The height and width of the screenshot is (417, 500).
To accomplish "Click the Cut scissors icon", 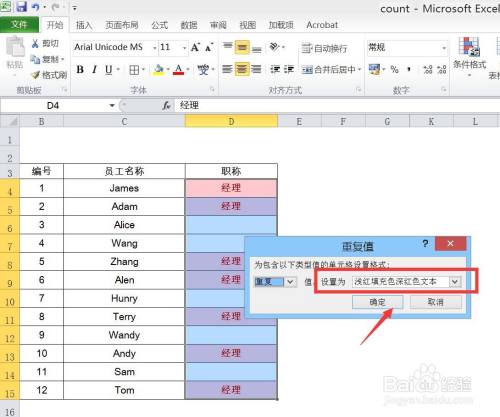I will tap(35, 43).
